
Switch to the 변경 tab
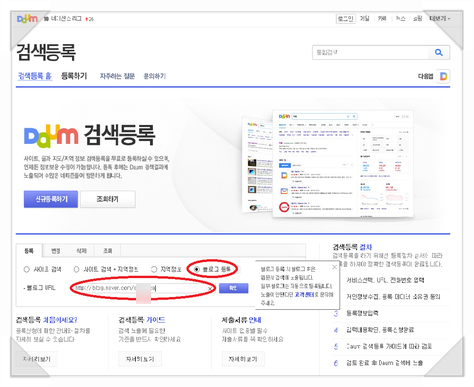(56, 251)
